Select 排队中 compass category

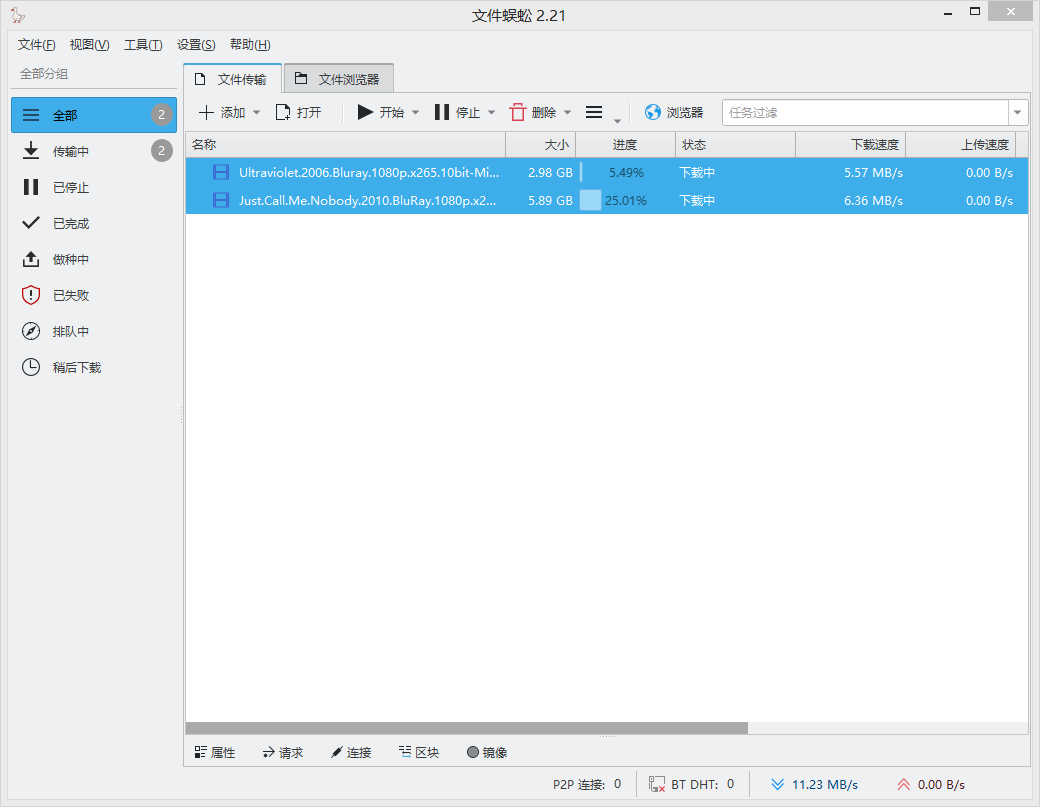(x=94, y=331)
